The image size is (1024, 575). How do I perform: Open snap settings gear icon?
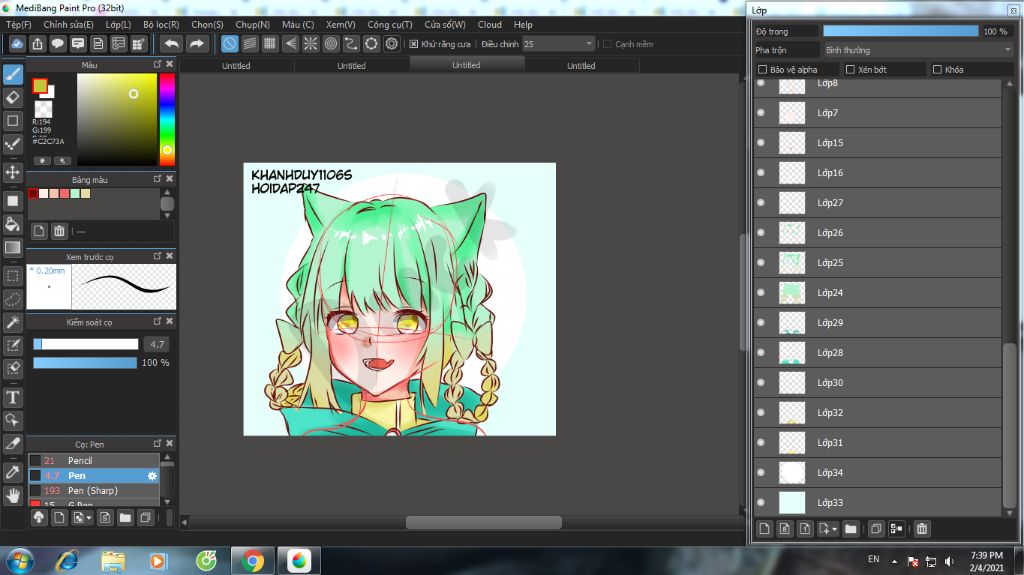[391, 44]
